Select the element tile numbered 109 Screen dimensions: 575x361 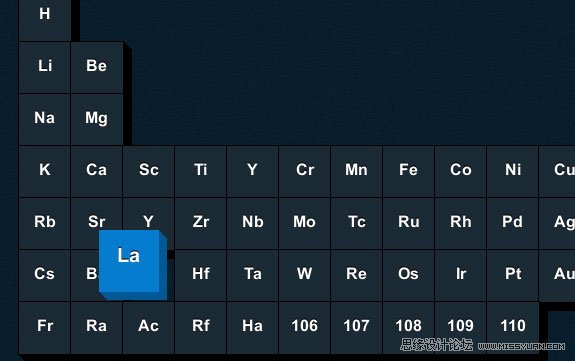tap(461, 327)
